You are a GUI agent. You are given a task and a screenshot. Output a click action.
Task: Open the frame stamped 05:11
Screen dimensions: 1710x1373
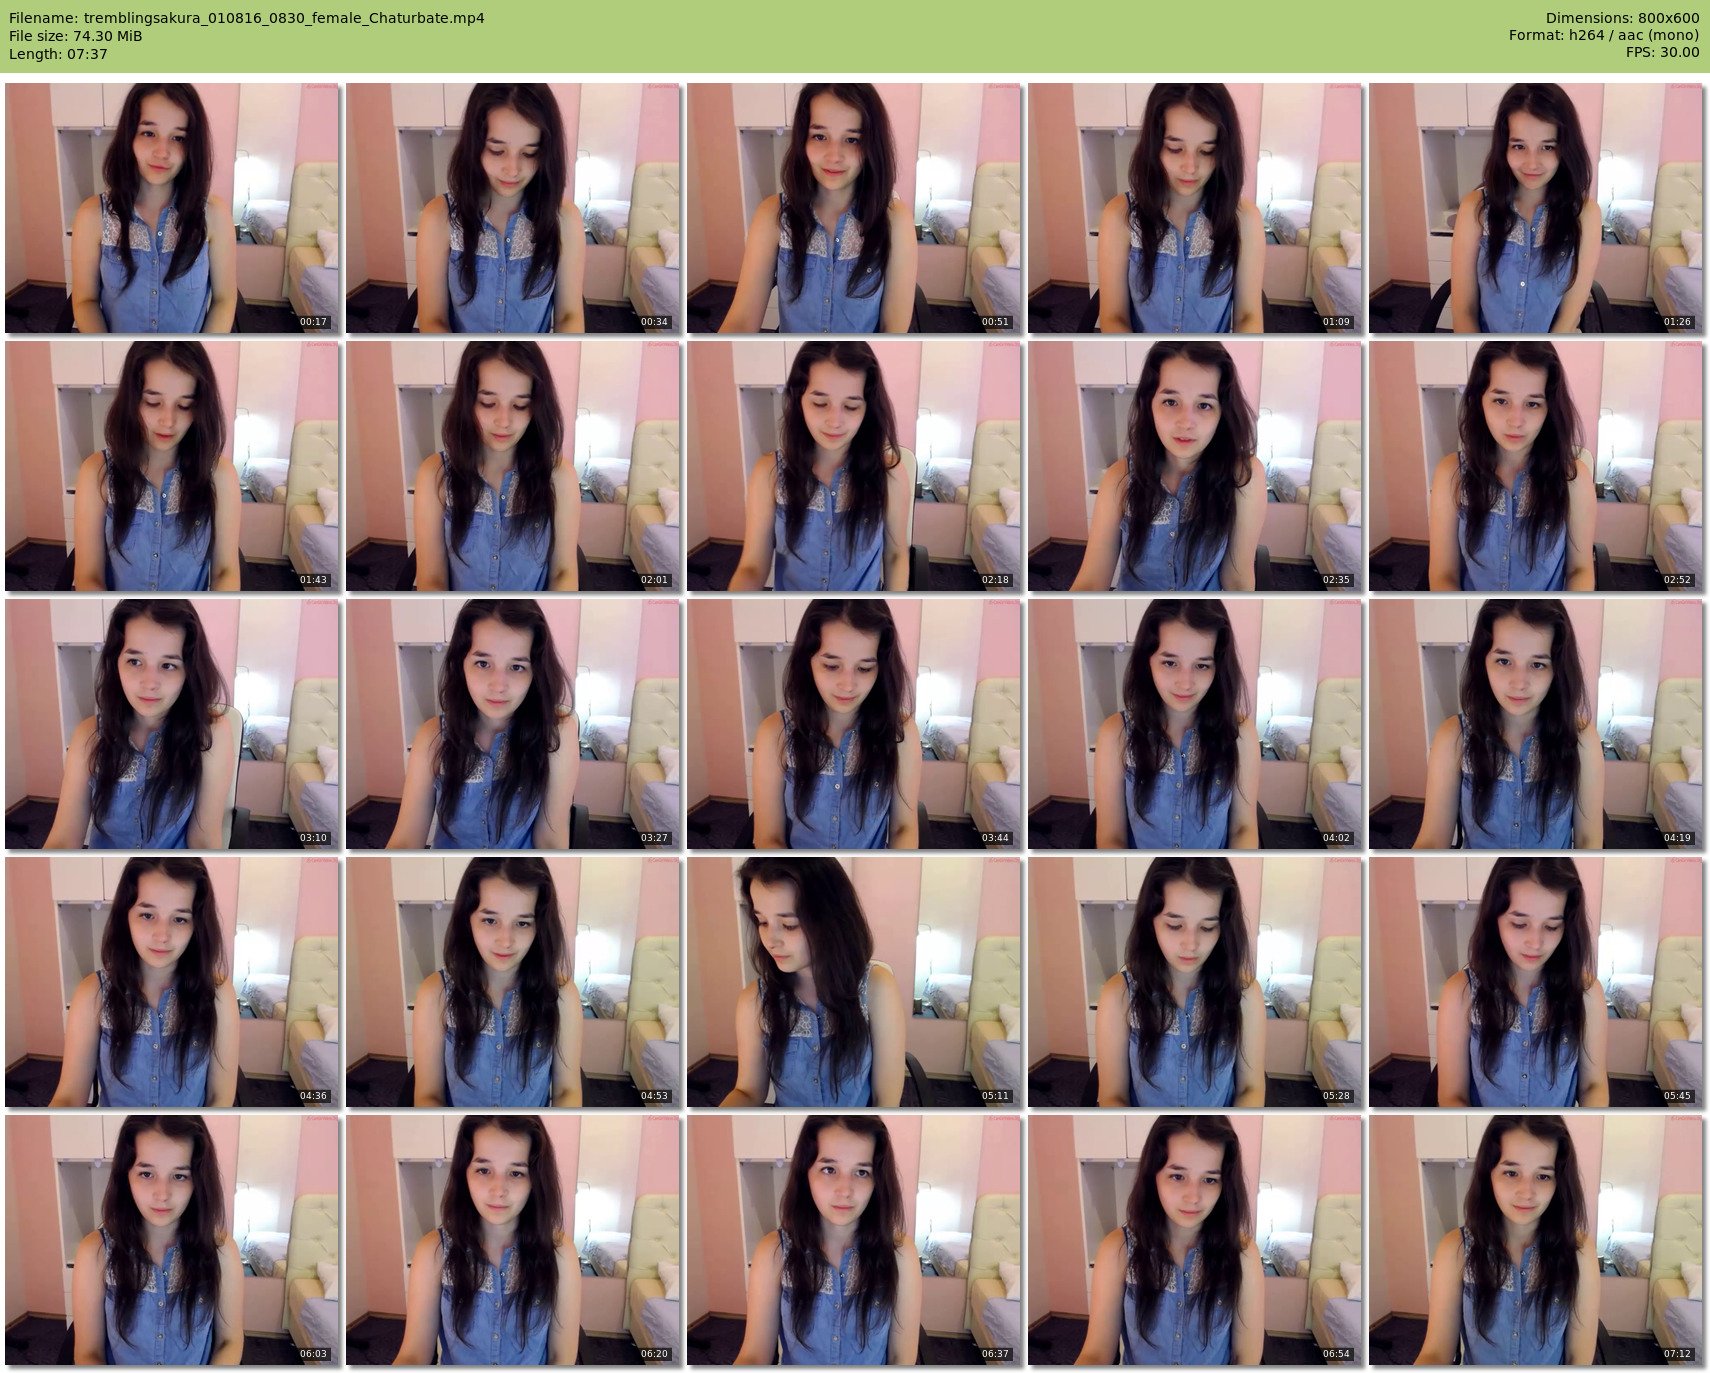[x=854, y=982]
